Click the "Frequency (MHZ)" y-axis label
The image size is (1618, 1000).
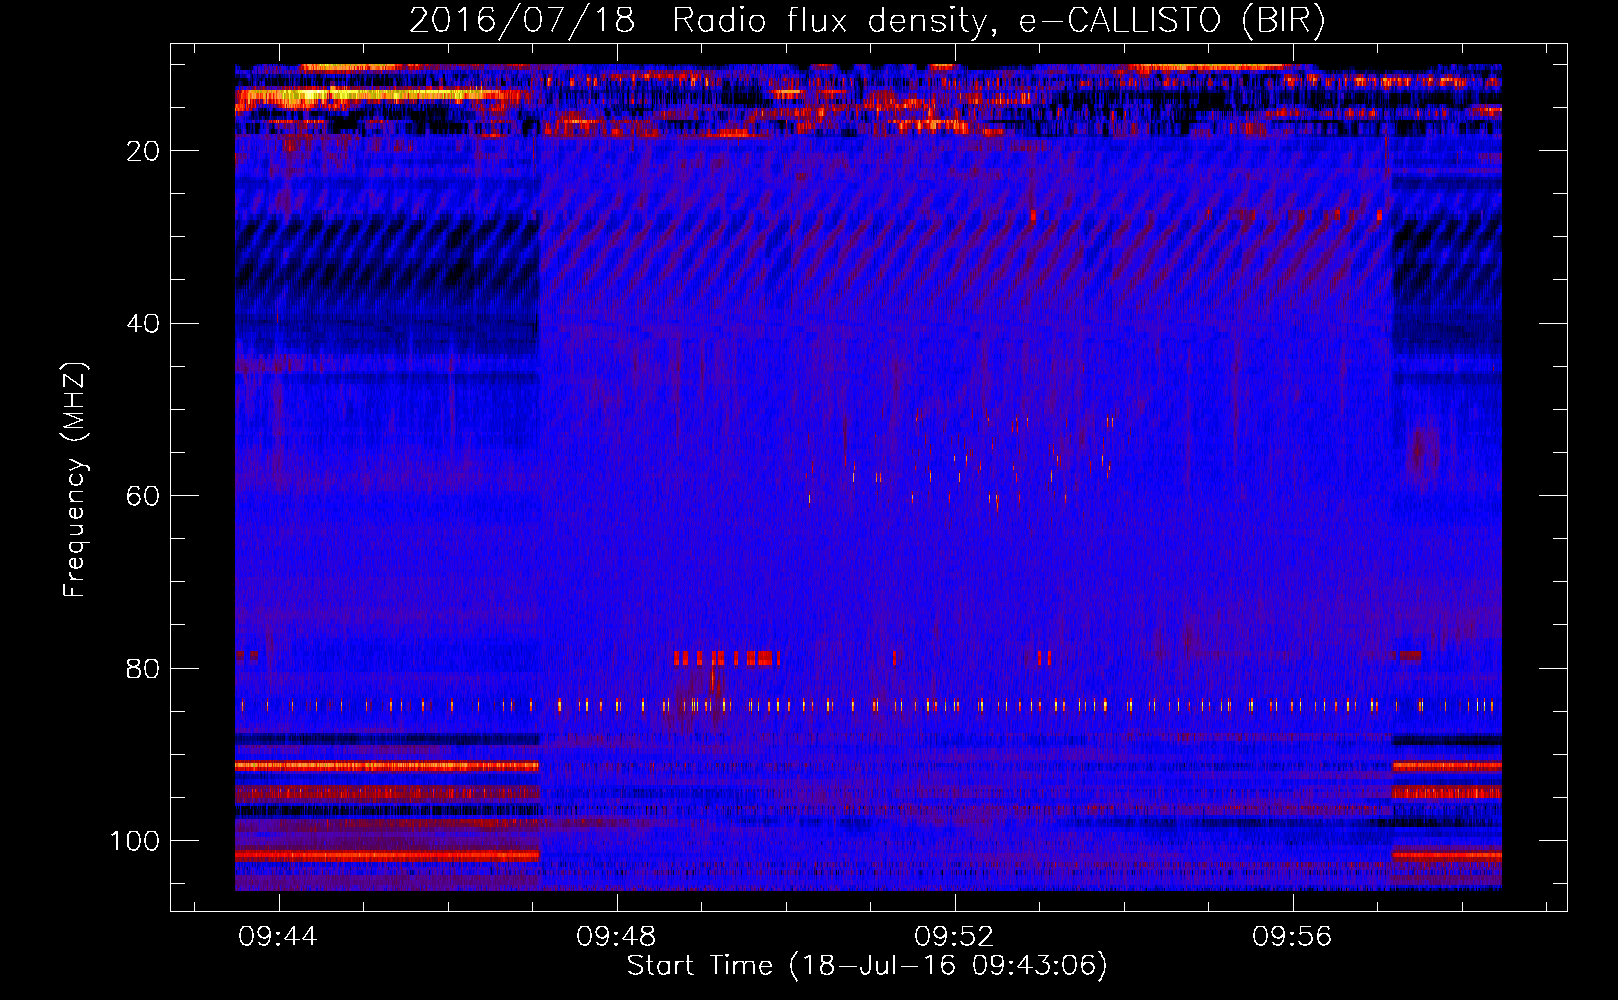(75, 480)
